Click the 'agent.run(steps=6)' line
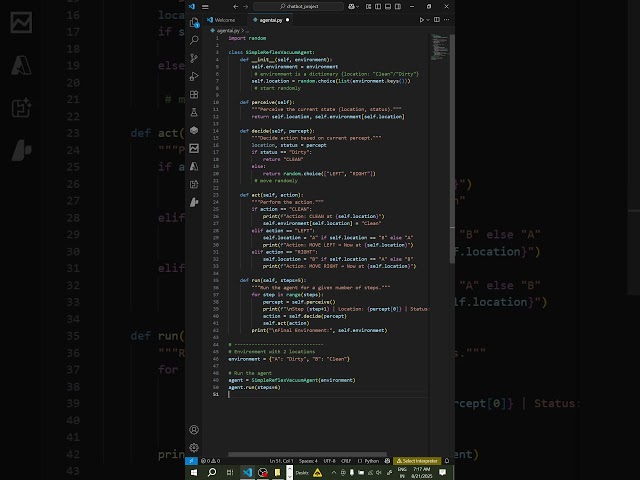The image size is (640, 480). point(254,387)
